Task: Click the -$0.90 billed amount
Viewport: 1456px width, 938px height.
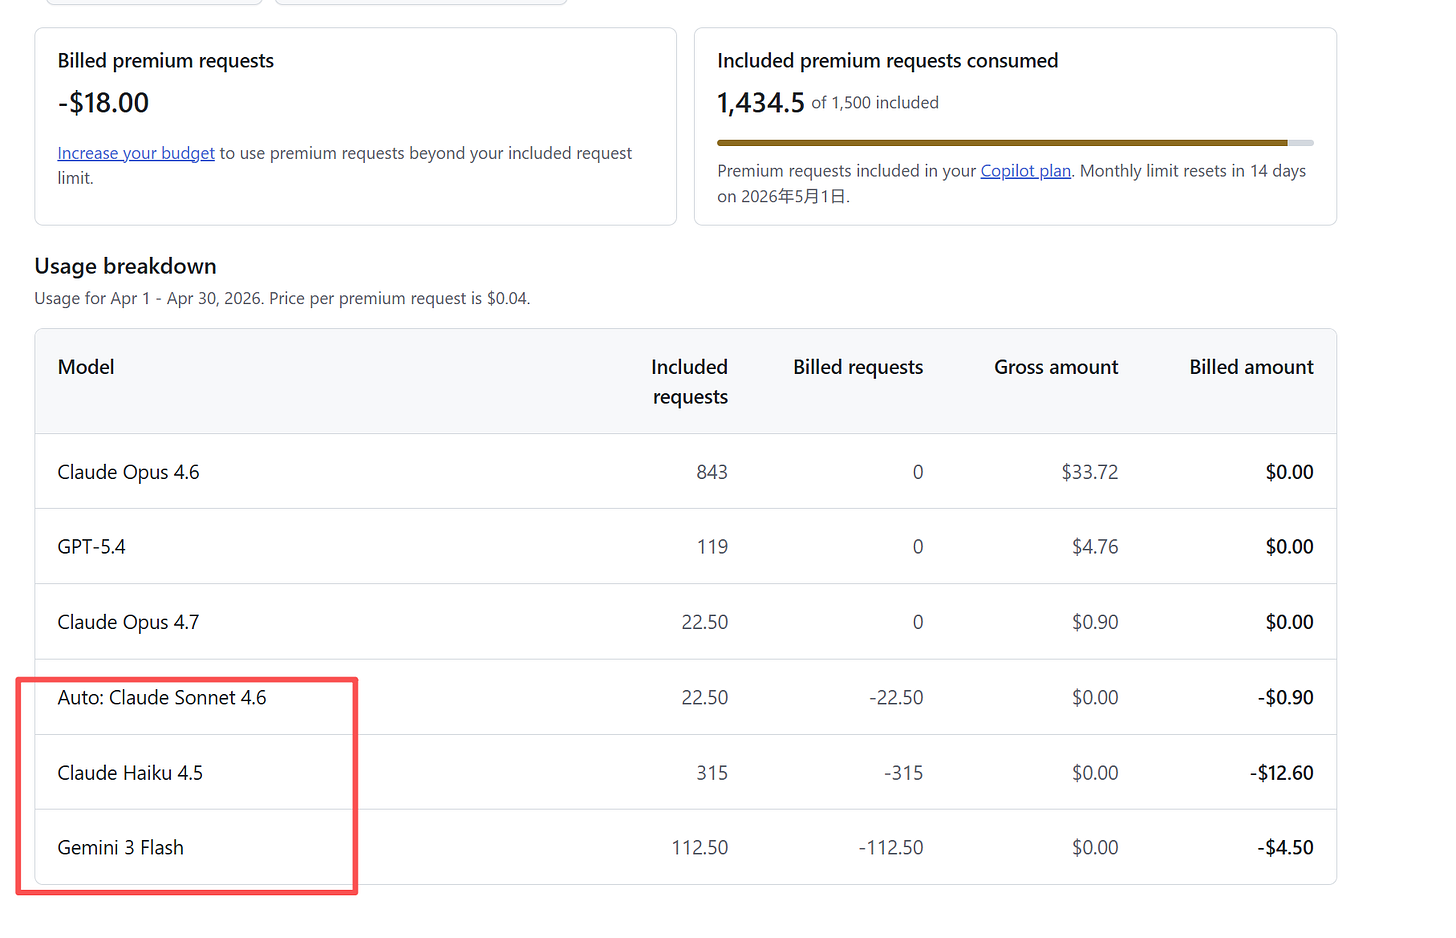Action: click(x=1285, y=697)
